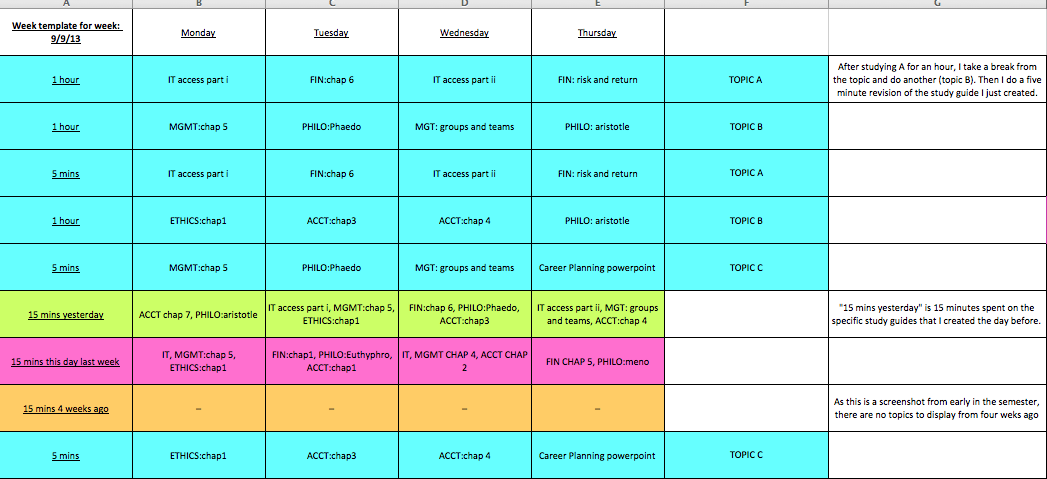Screen dimensions: 1047x479
Task: Click 'TOPIC C' in the 'MGMT:chap 5' row
Action: coord(747,267)
